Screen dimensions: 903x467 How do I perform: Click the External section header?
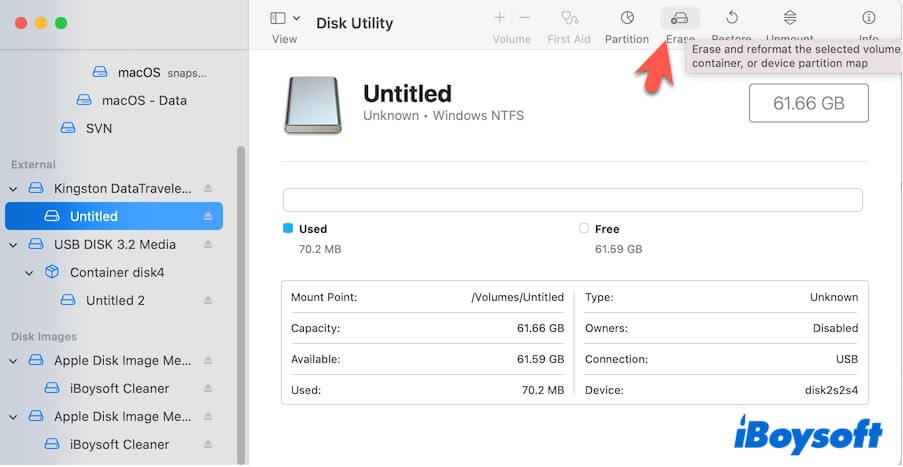point(33,165)
